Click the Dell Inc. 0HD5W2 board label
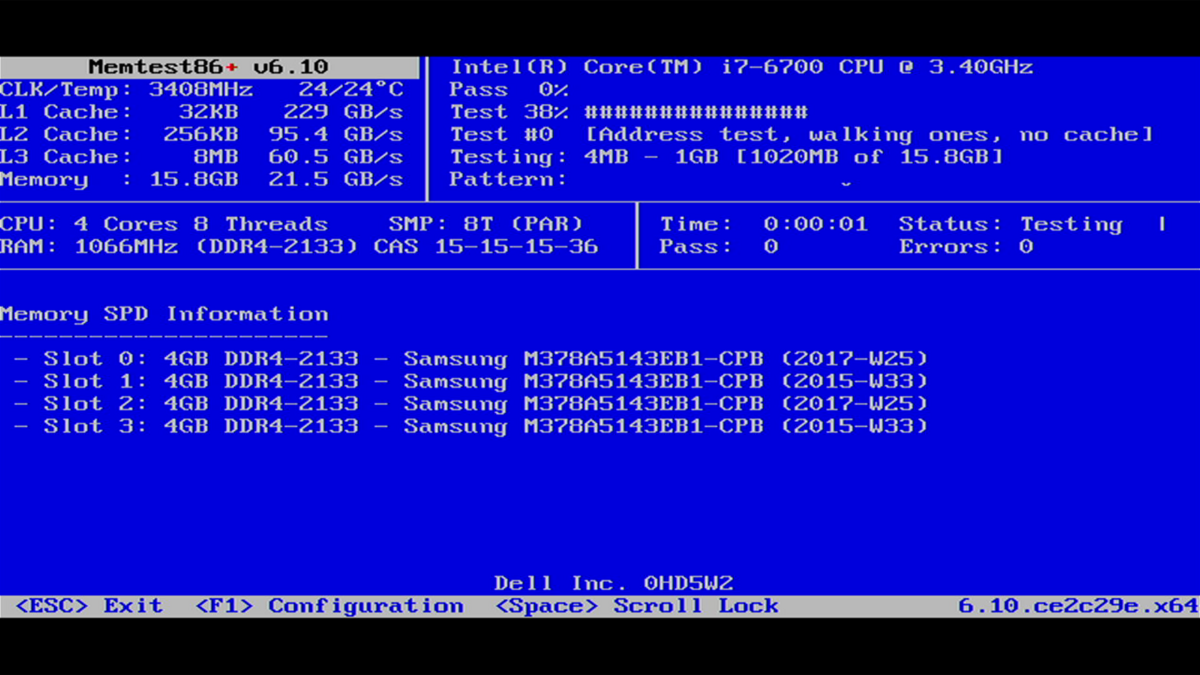This screenshot has height=675, width=1200. coord(614,583)
